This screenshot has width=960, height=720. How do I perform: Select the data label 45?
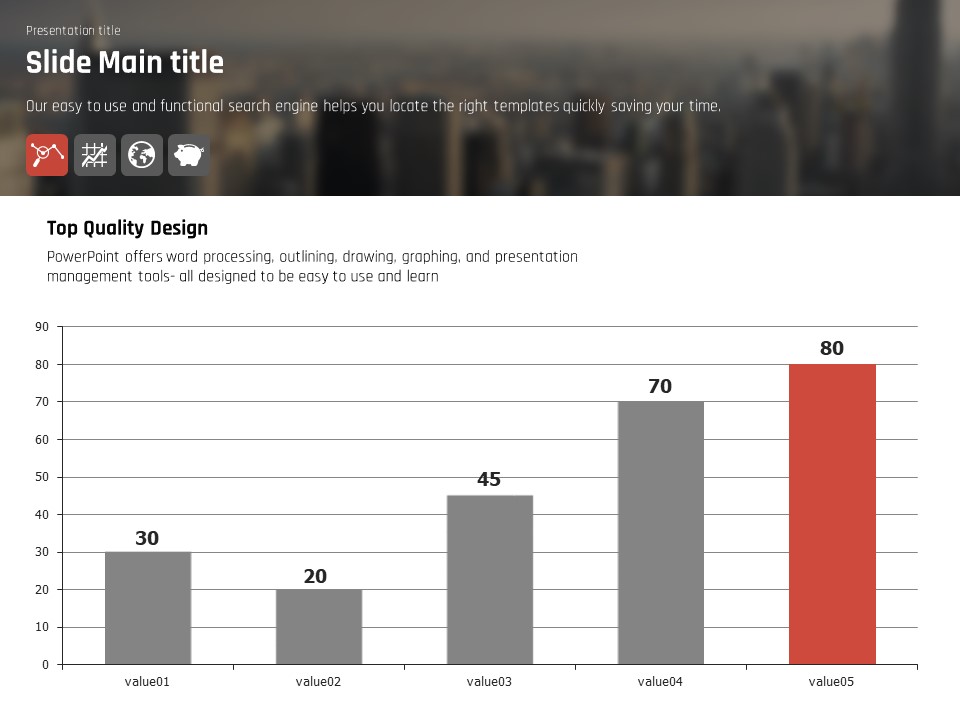489,480
